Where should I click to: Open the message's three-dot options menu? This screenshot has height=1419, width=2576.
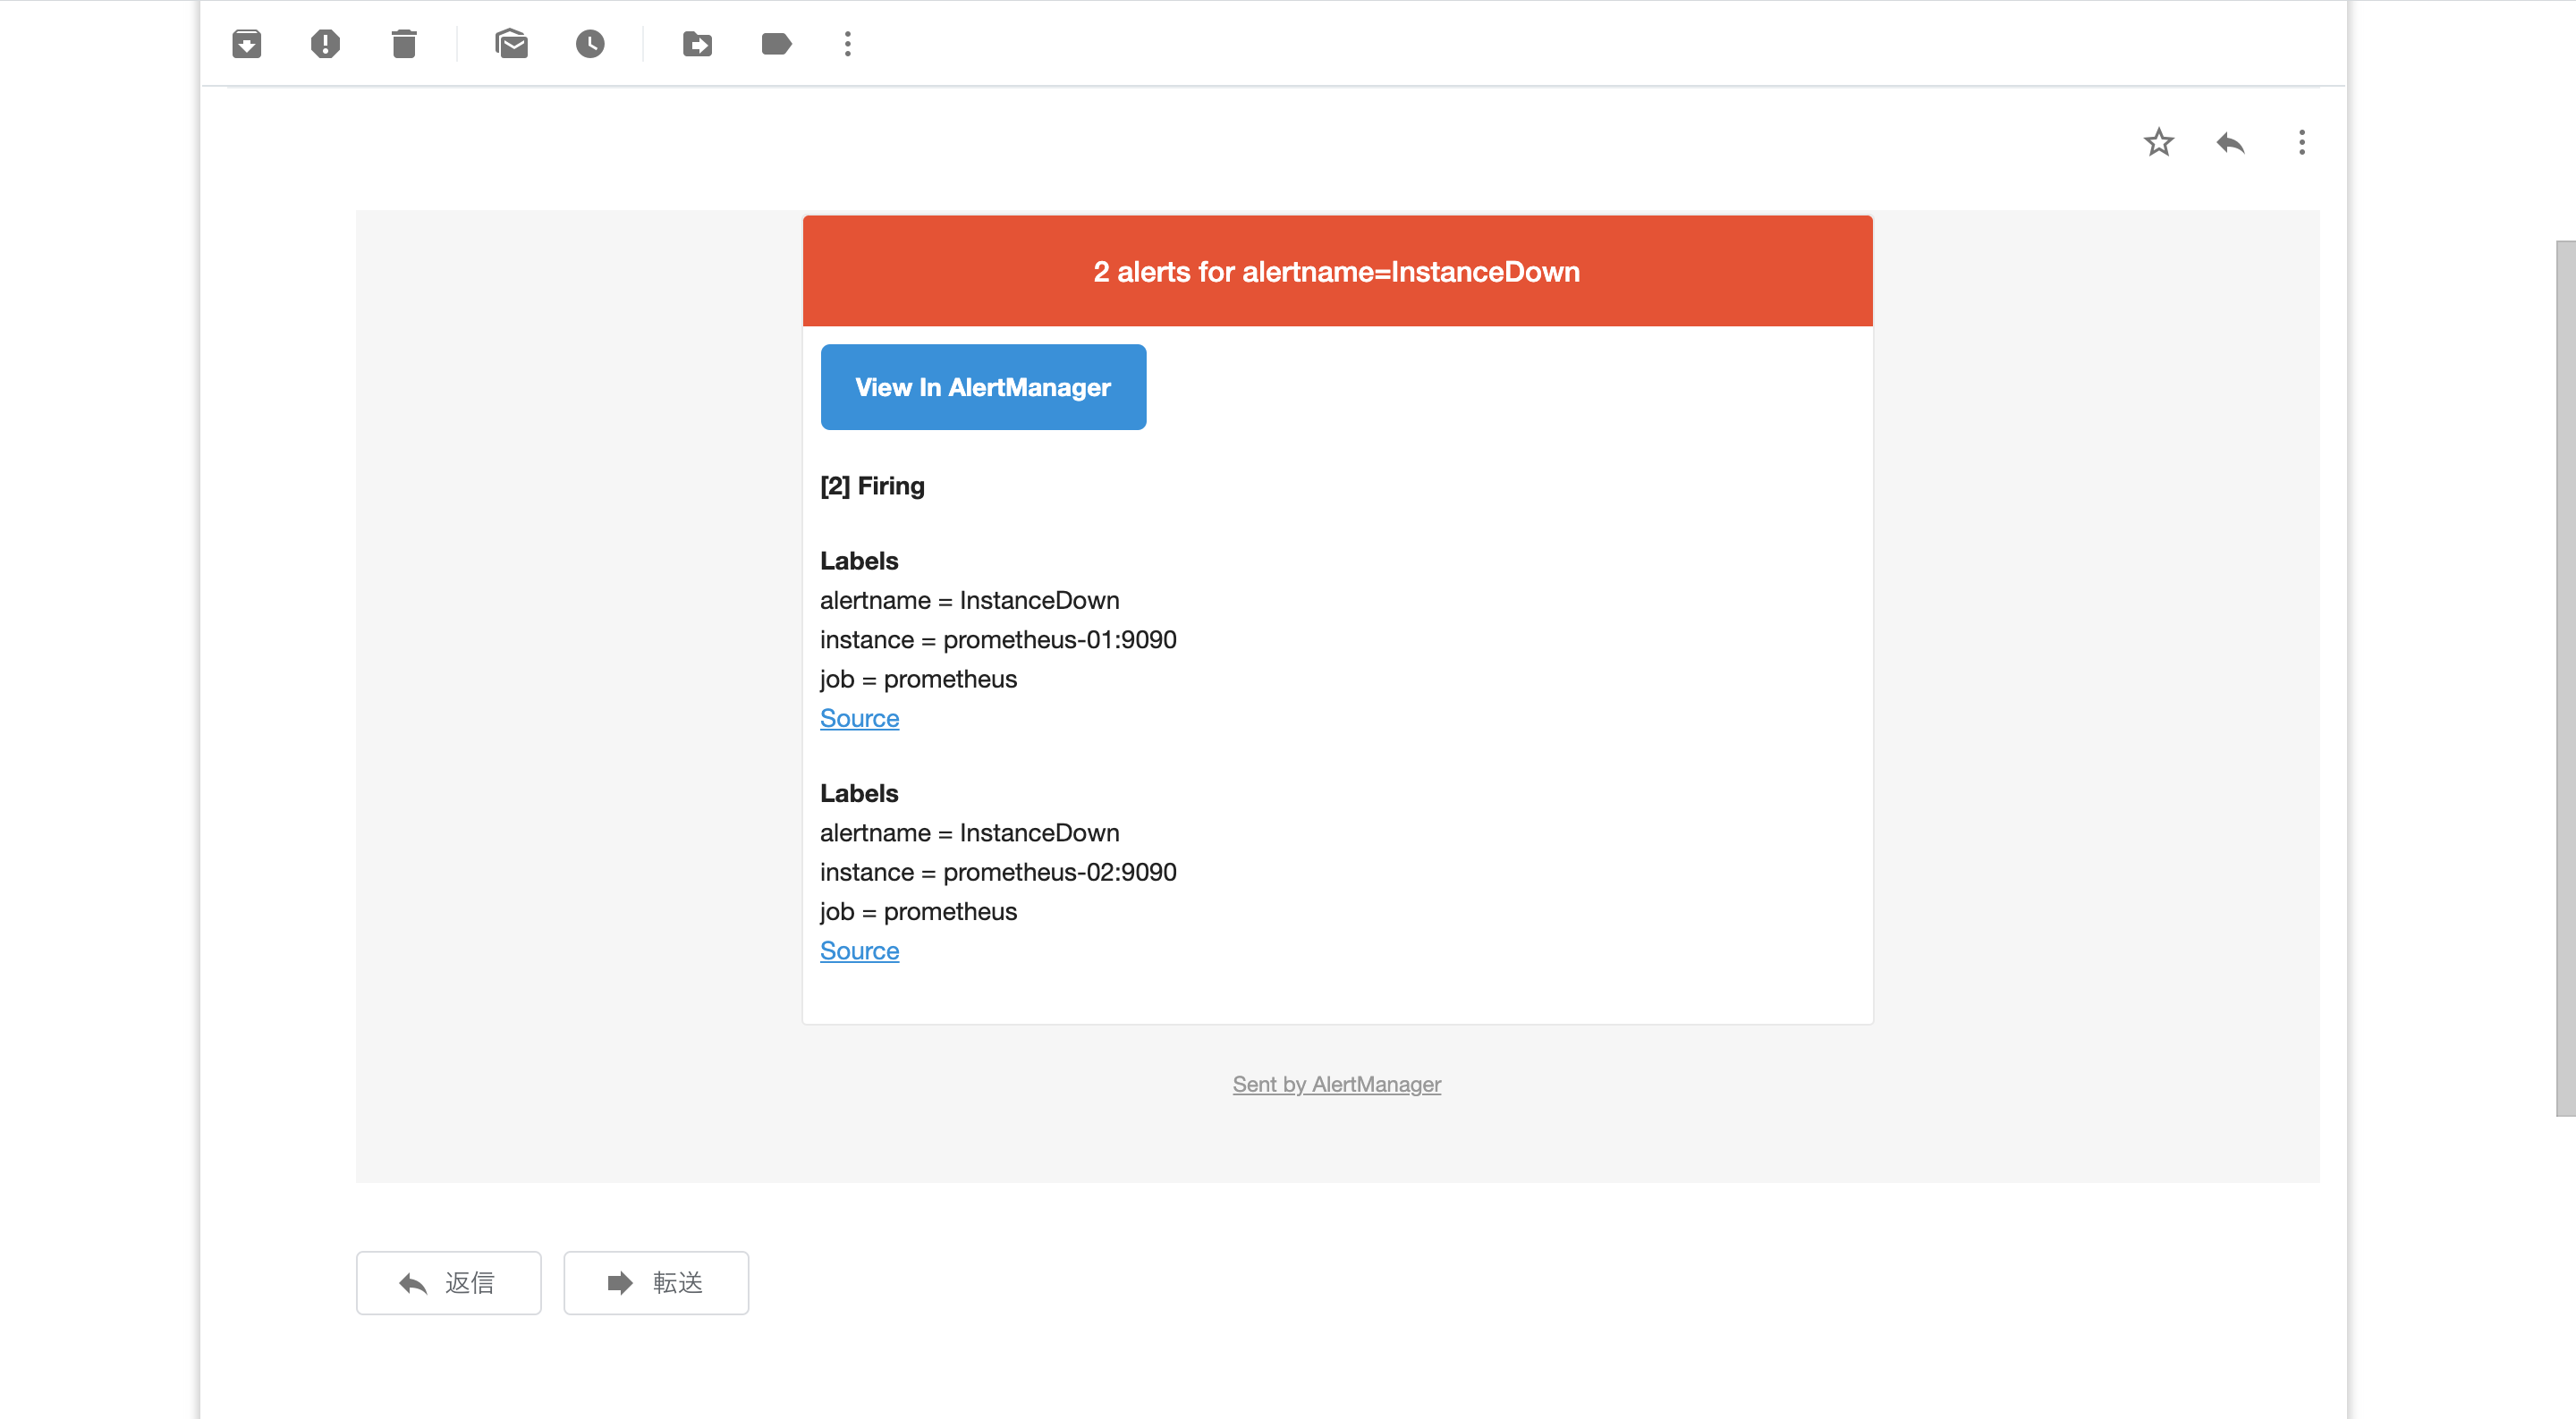[x=2302, y=142]
